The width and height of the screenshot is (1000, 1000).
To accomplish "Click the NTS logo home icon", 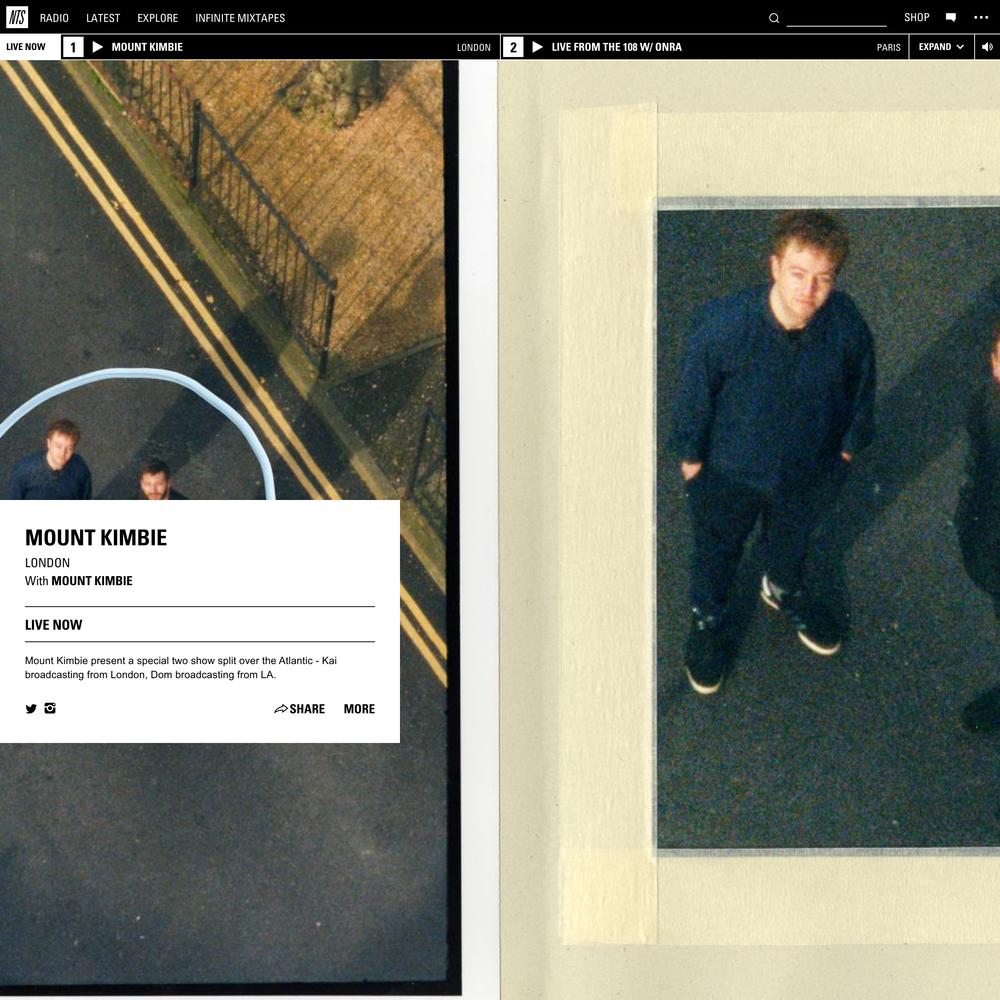I will pyautogui.click(x=17, y=17).
